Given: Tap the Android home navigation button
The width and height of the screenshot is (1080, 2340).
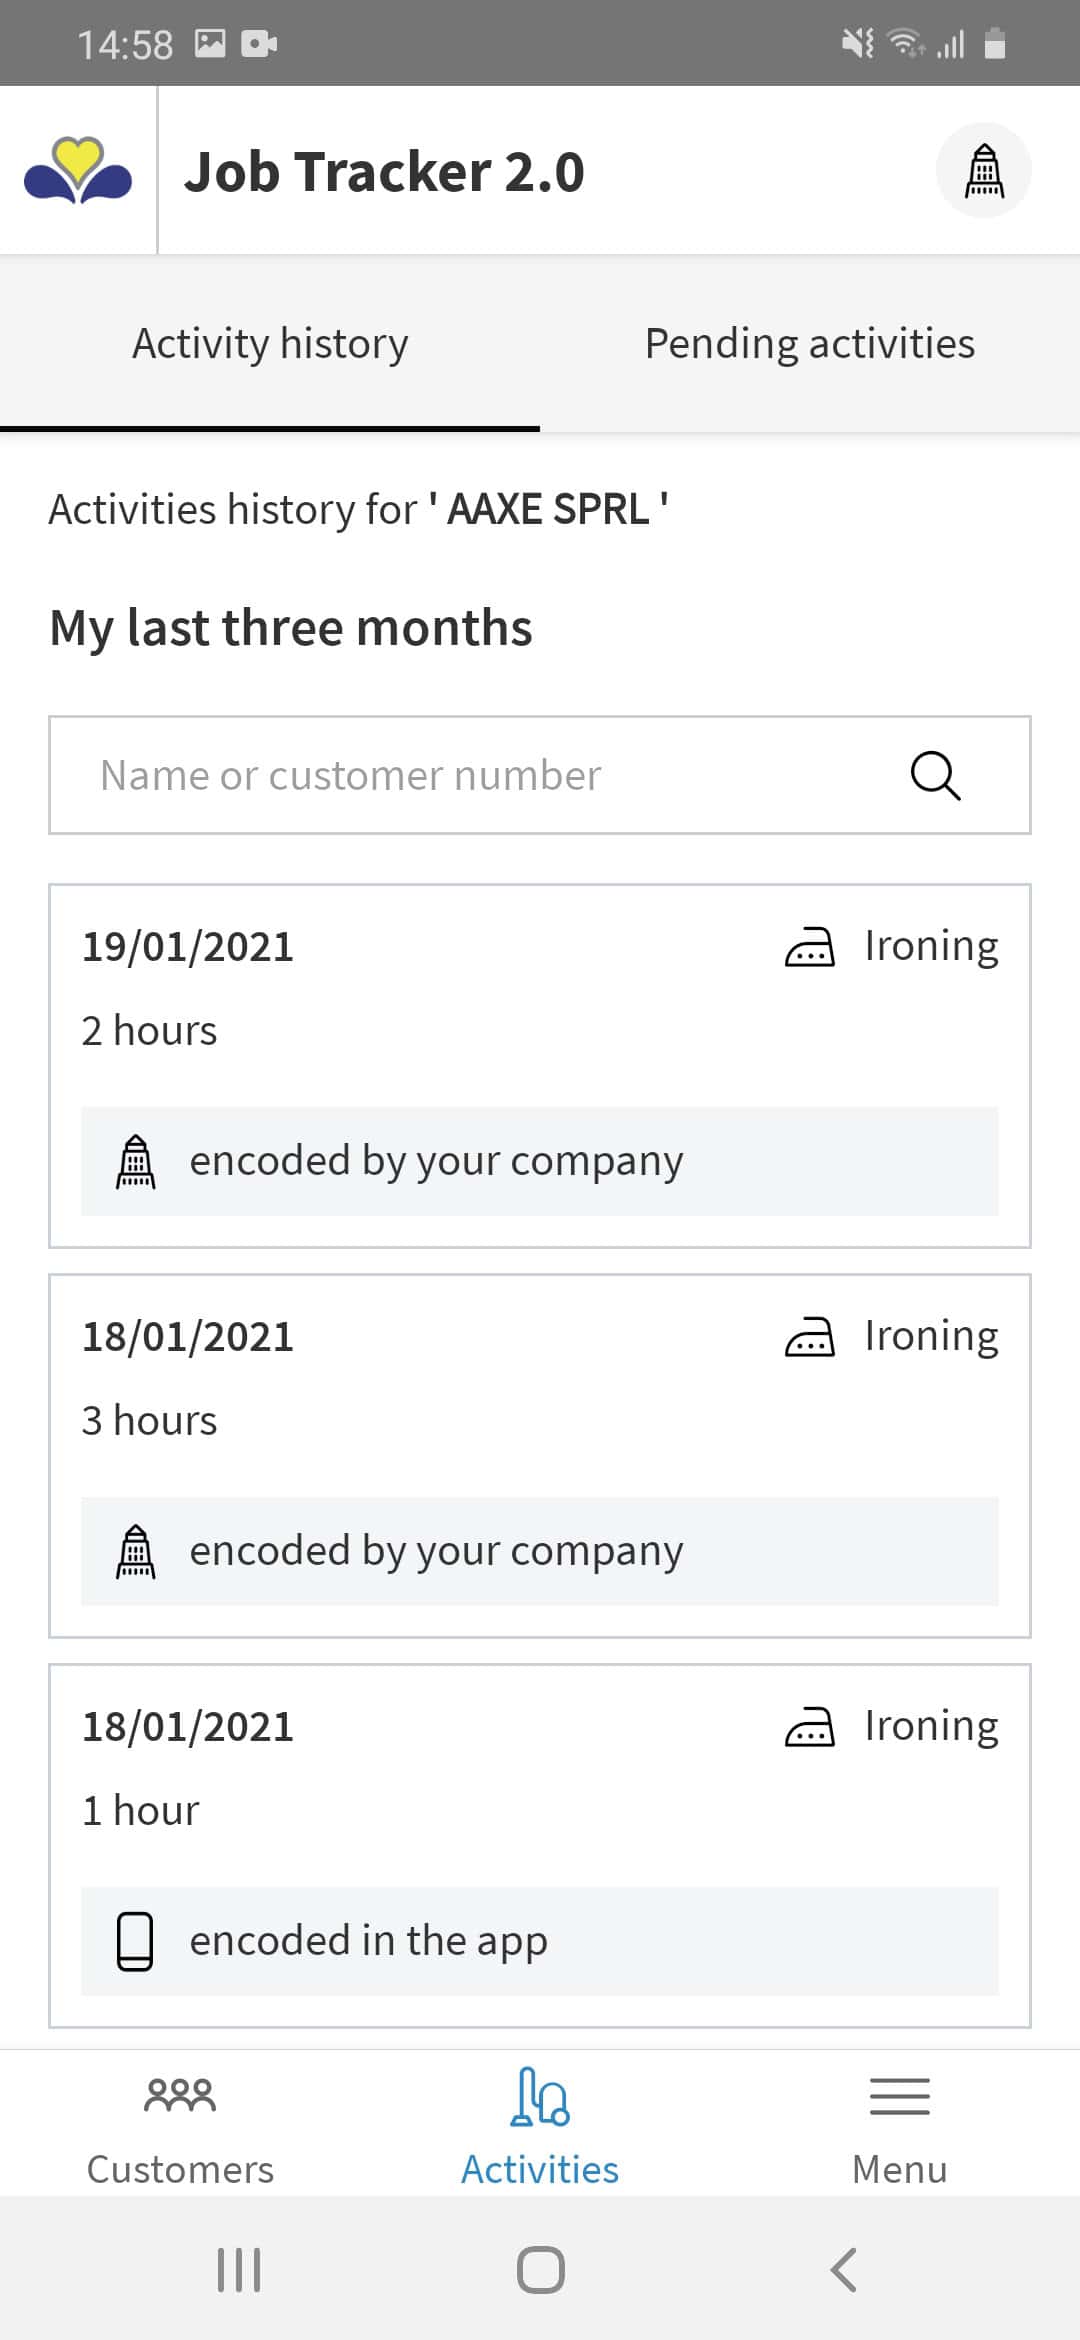Looking at the screenshot, I should click(540, 2269).
